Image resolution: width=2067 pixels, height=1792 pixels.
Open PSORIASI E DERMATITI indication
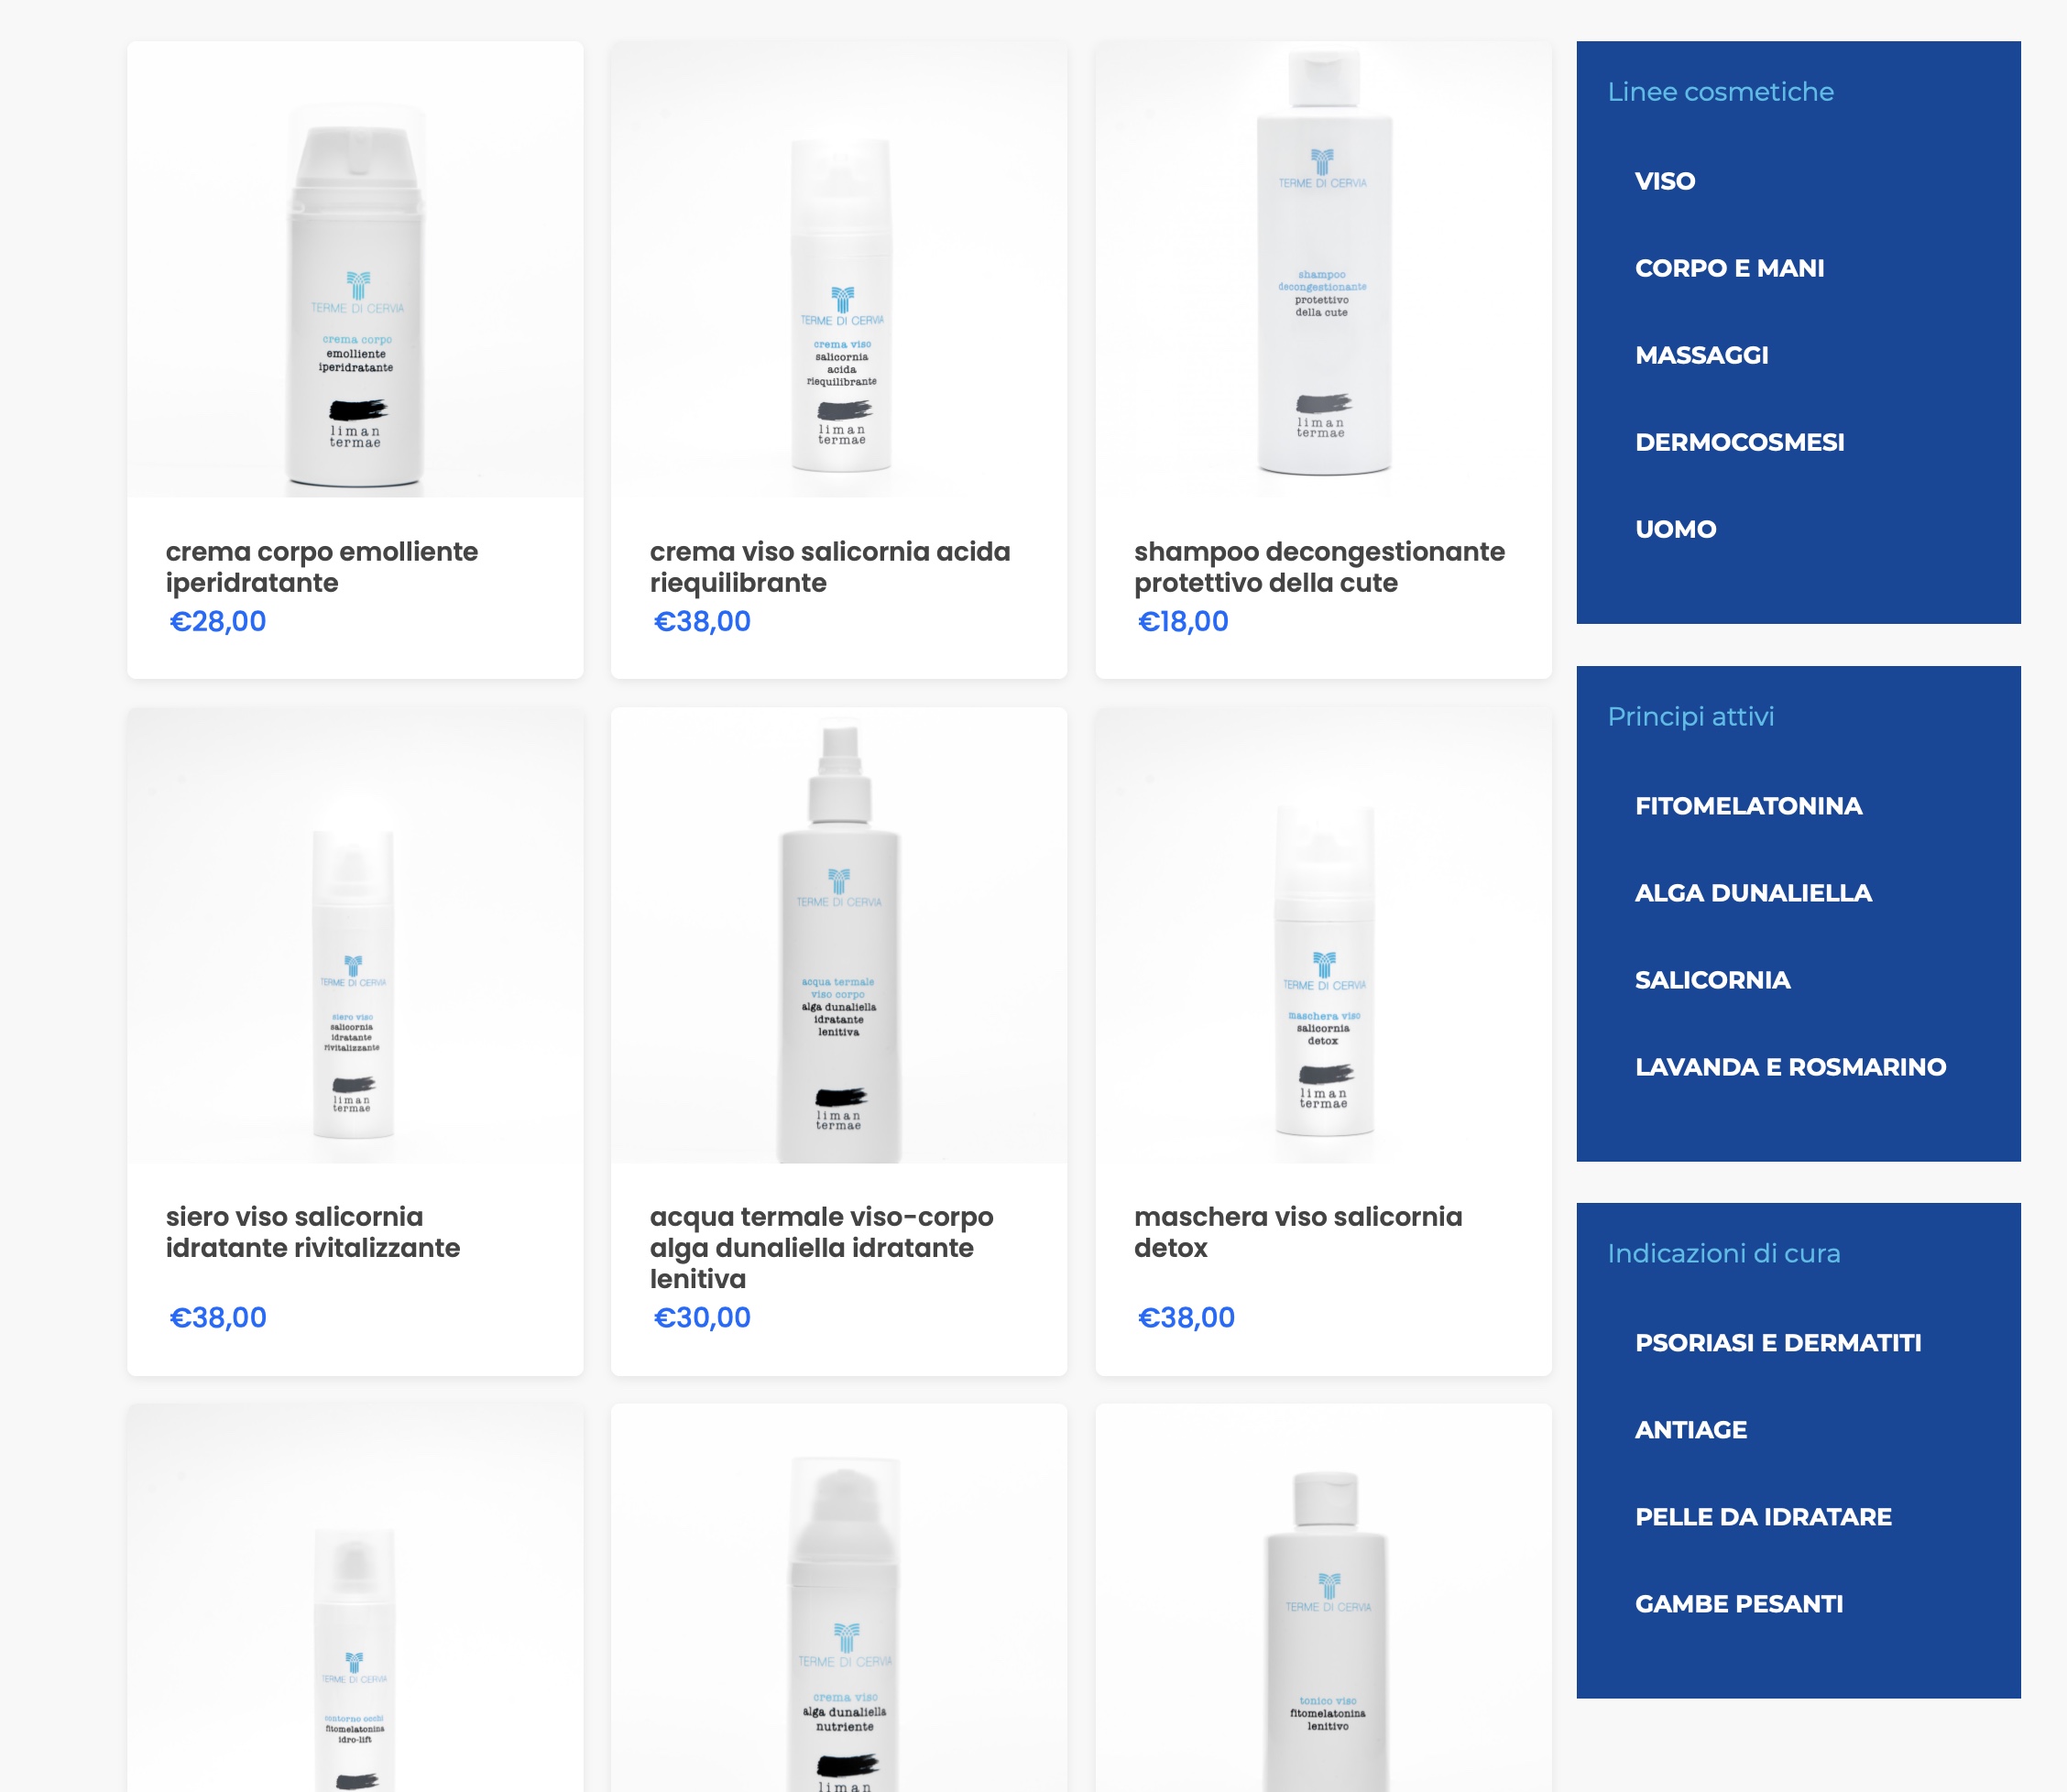(x=1778, y=1343)
